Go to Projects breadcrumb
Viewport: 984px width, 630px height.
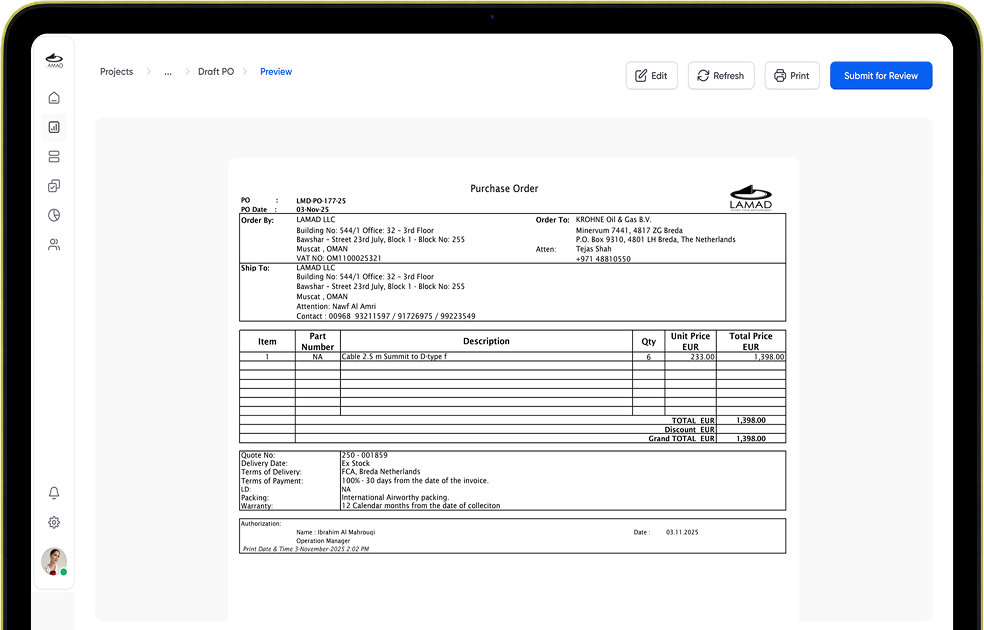117,72
